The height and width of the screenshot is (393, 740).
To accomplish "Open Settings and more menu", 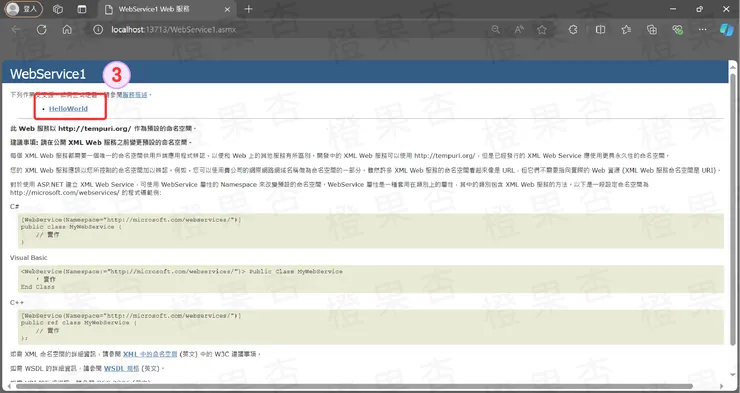I will point(703,30).
